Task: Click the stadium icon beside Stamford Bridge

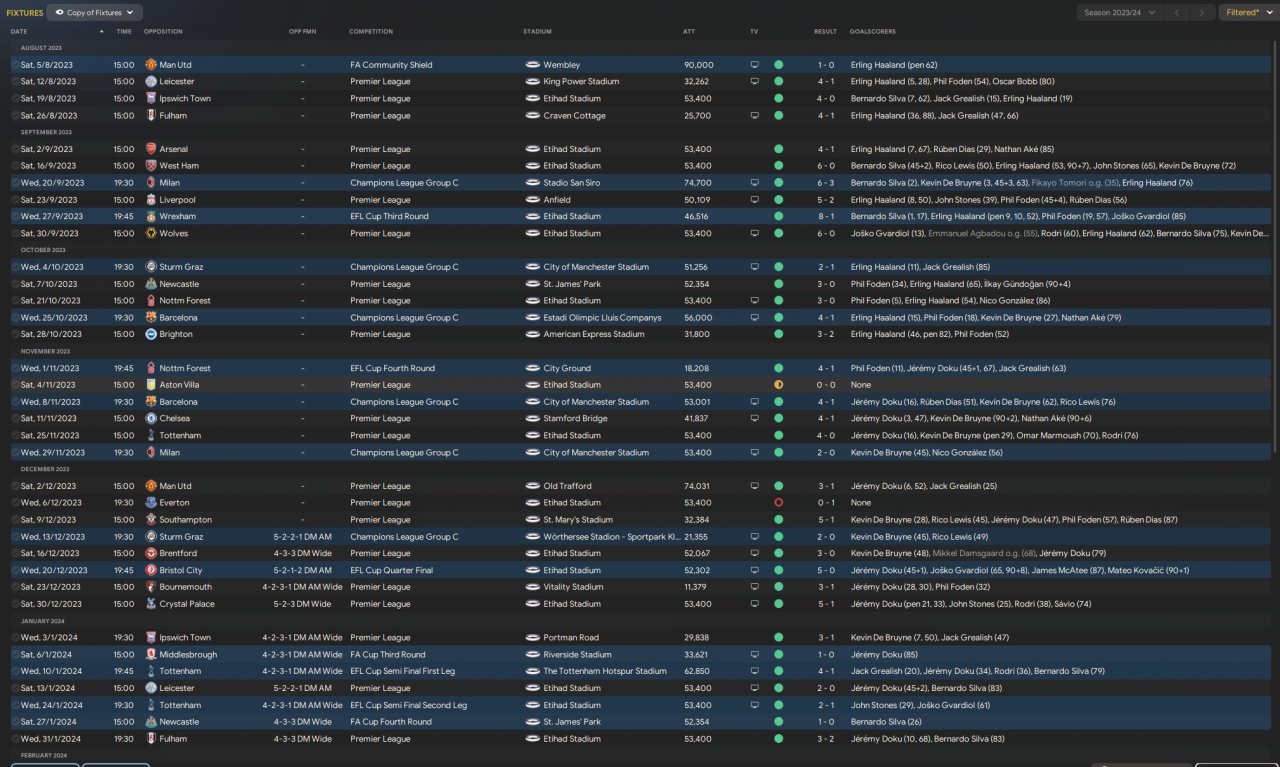Action: click(x=532, y=419)
